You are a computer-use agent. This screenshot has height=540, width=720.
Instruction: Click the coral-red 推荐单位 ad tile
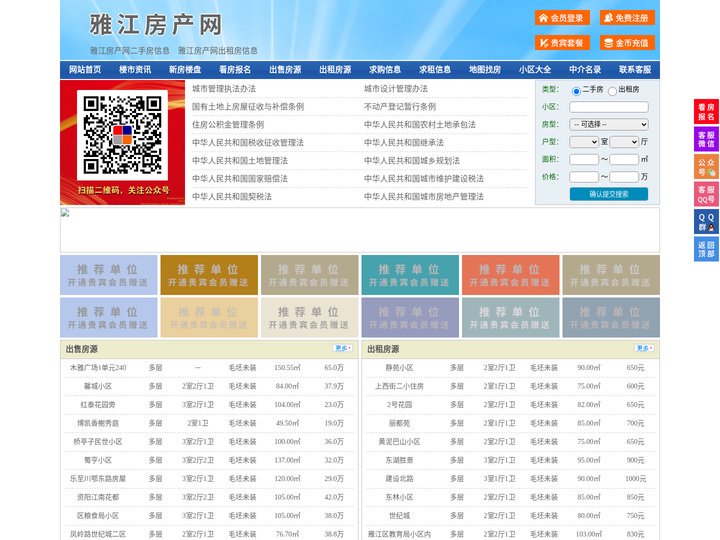pyautogui.click(x=511, y=275)
